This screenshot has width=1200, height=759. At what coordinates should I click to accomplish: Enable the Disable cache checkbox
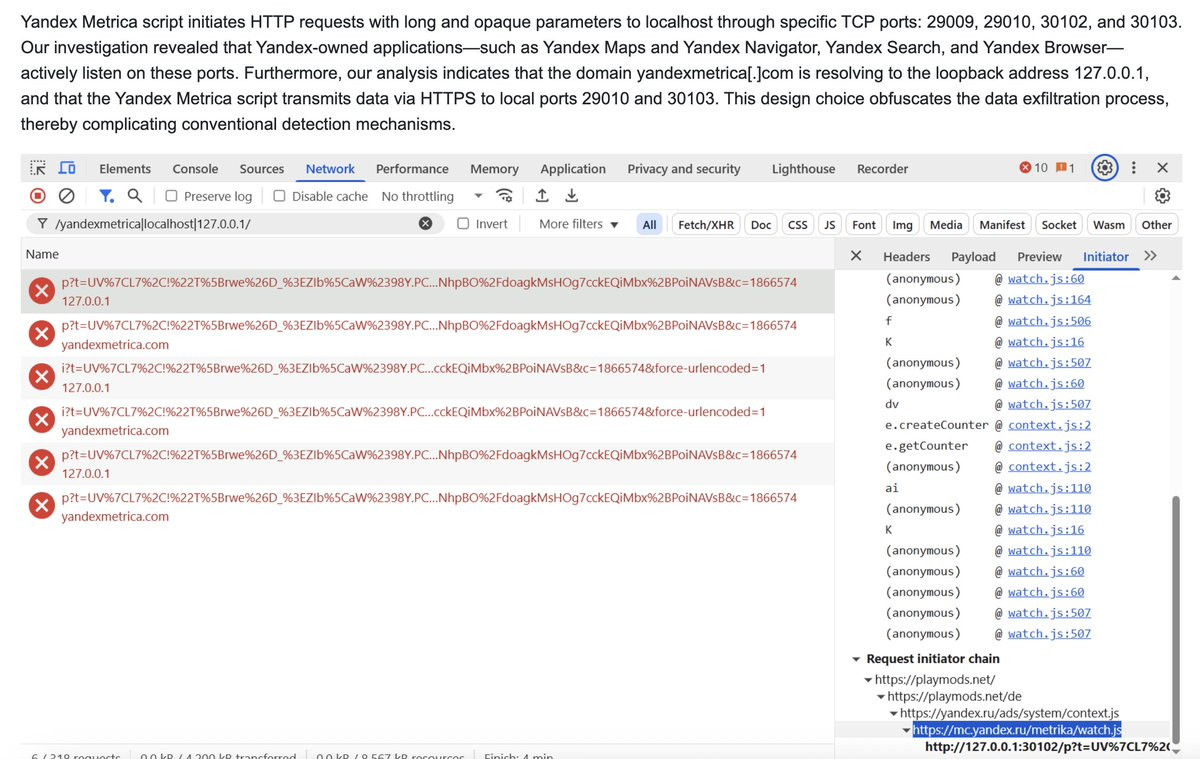[x=279, y=196]
